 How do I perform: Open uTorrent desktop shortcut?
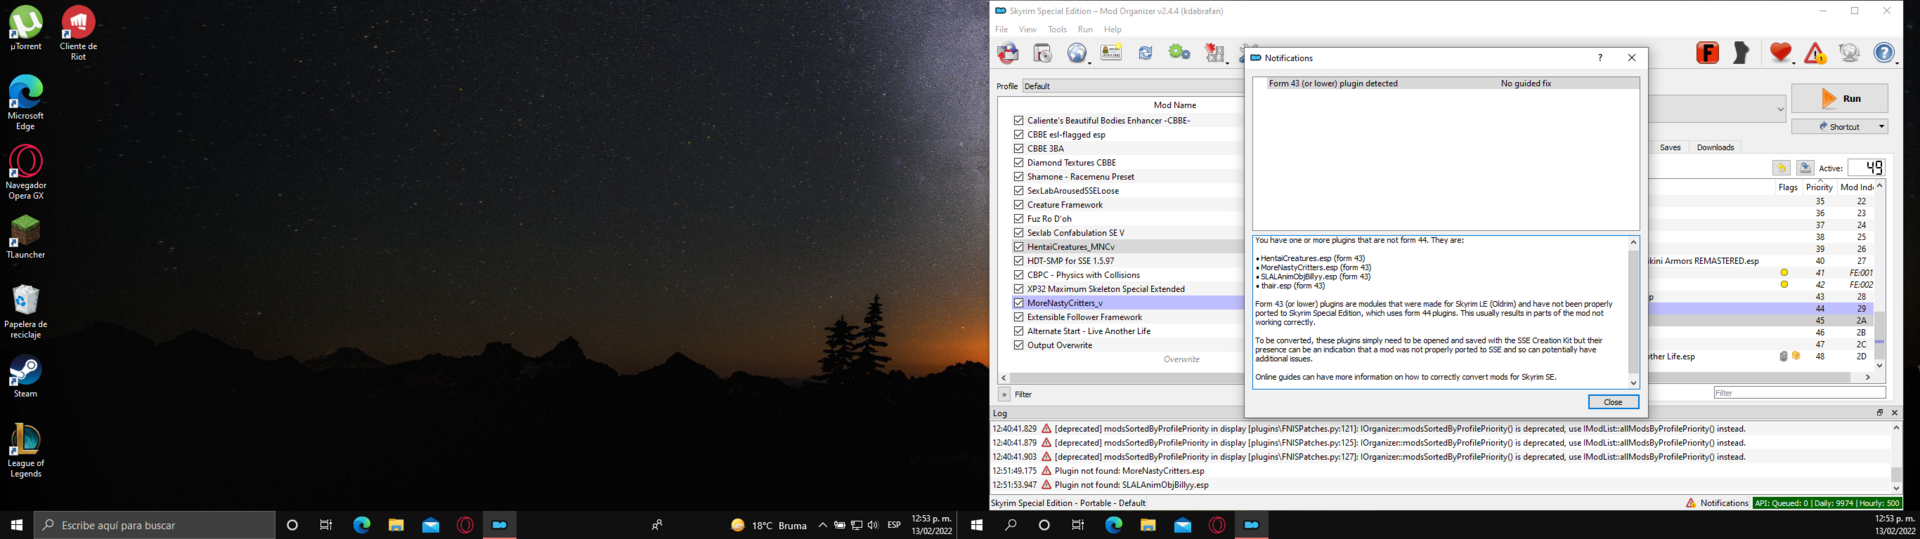click(26, 27)
